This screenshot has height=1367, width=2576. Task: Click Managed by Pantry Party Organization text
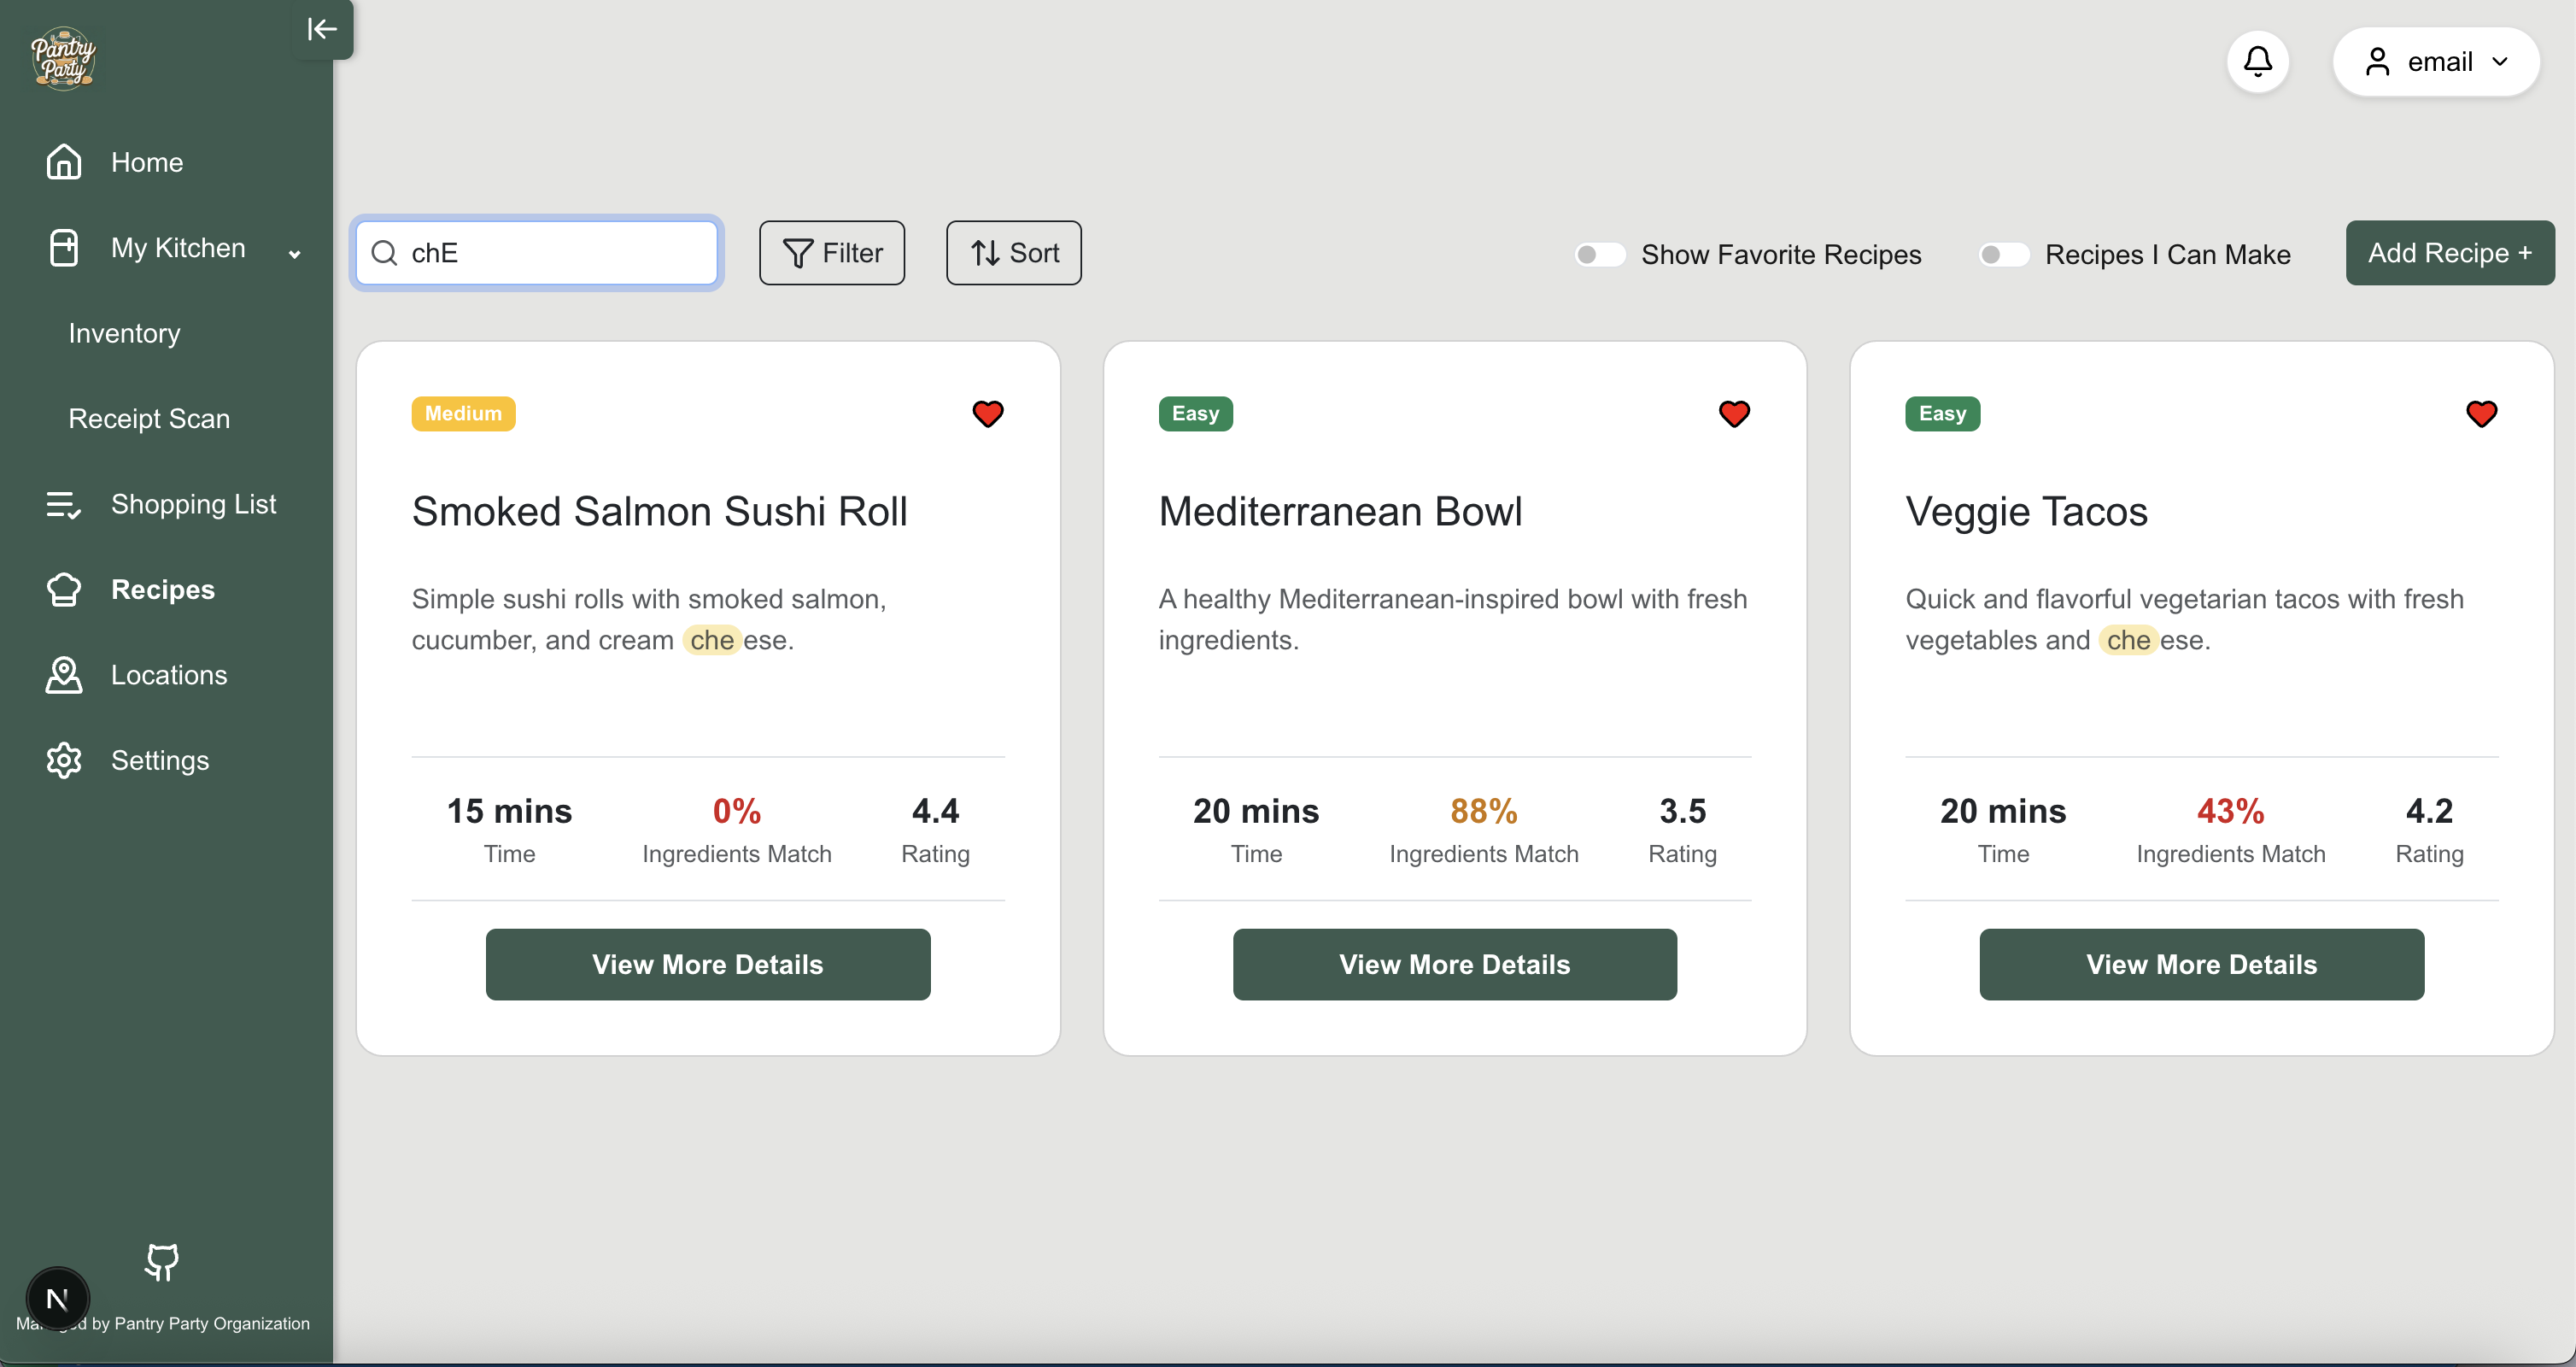click(163, 1323)
